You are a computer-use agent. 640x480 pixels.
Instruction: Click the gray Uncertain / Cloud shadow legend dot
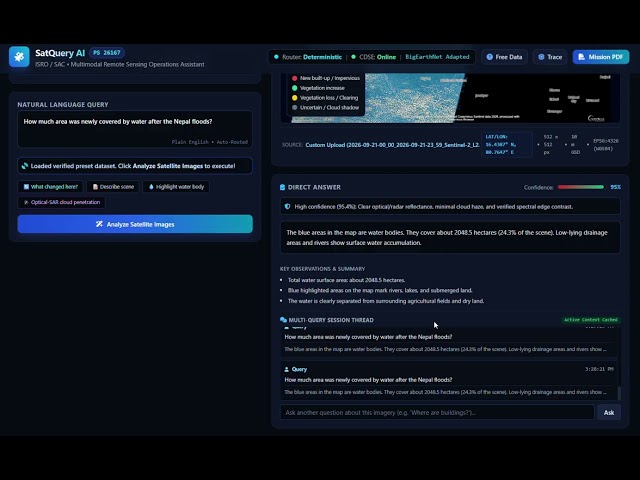tap(294, 107)
